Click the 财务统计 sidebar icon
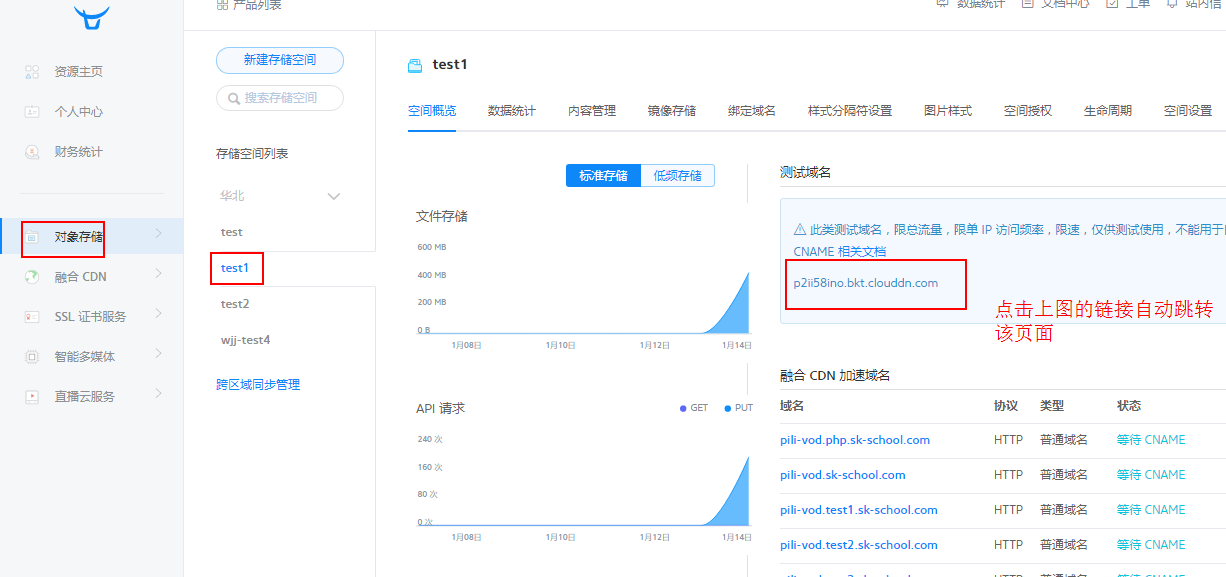This screenshot has height=577, width=1226. tap(32, 152)
